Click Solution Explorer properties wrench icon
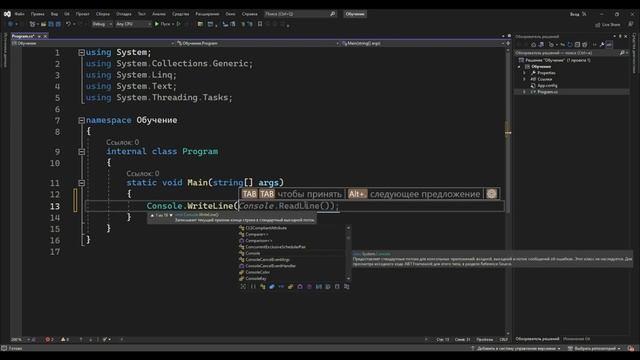The image size is (640, 360). 602,44
